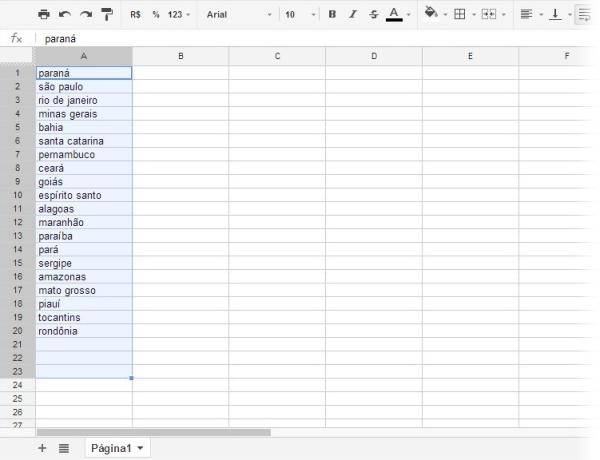Screen dimensions: 600x460
Task: Select cell containing amazonas
Action: (x=84, y=277)
